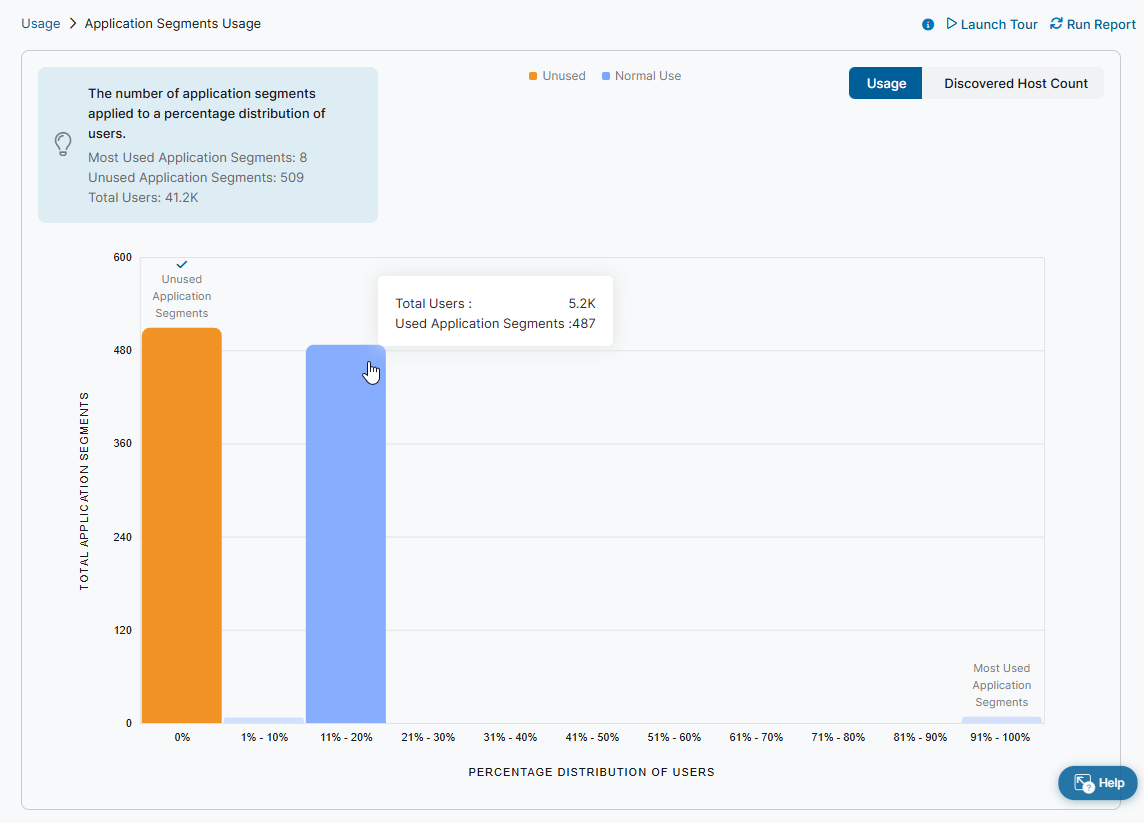1144x823 pixels.
Task: Select the Usage tab
Action: coord(886,84)
